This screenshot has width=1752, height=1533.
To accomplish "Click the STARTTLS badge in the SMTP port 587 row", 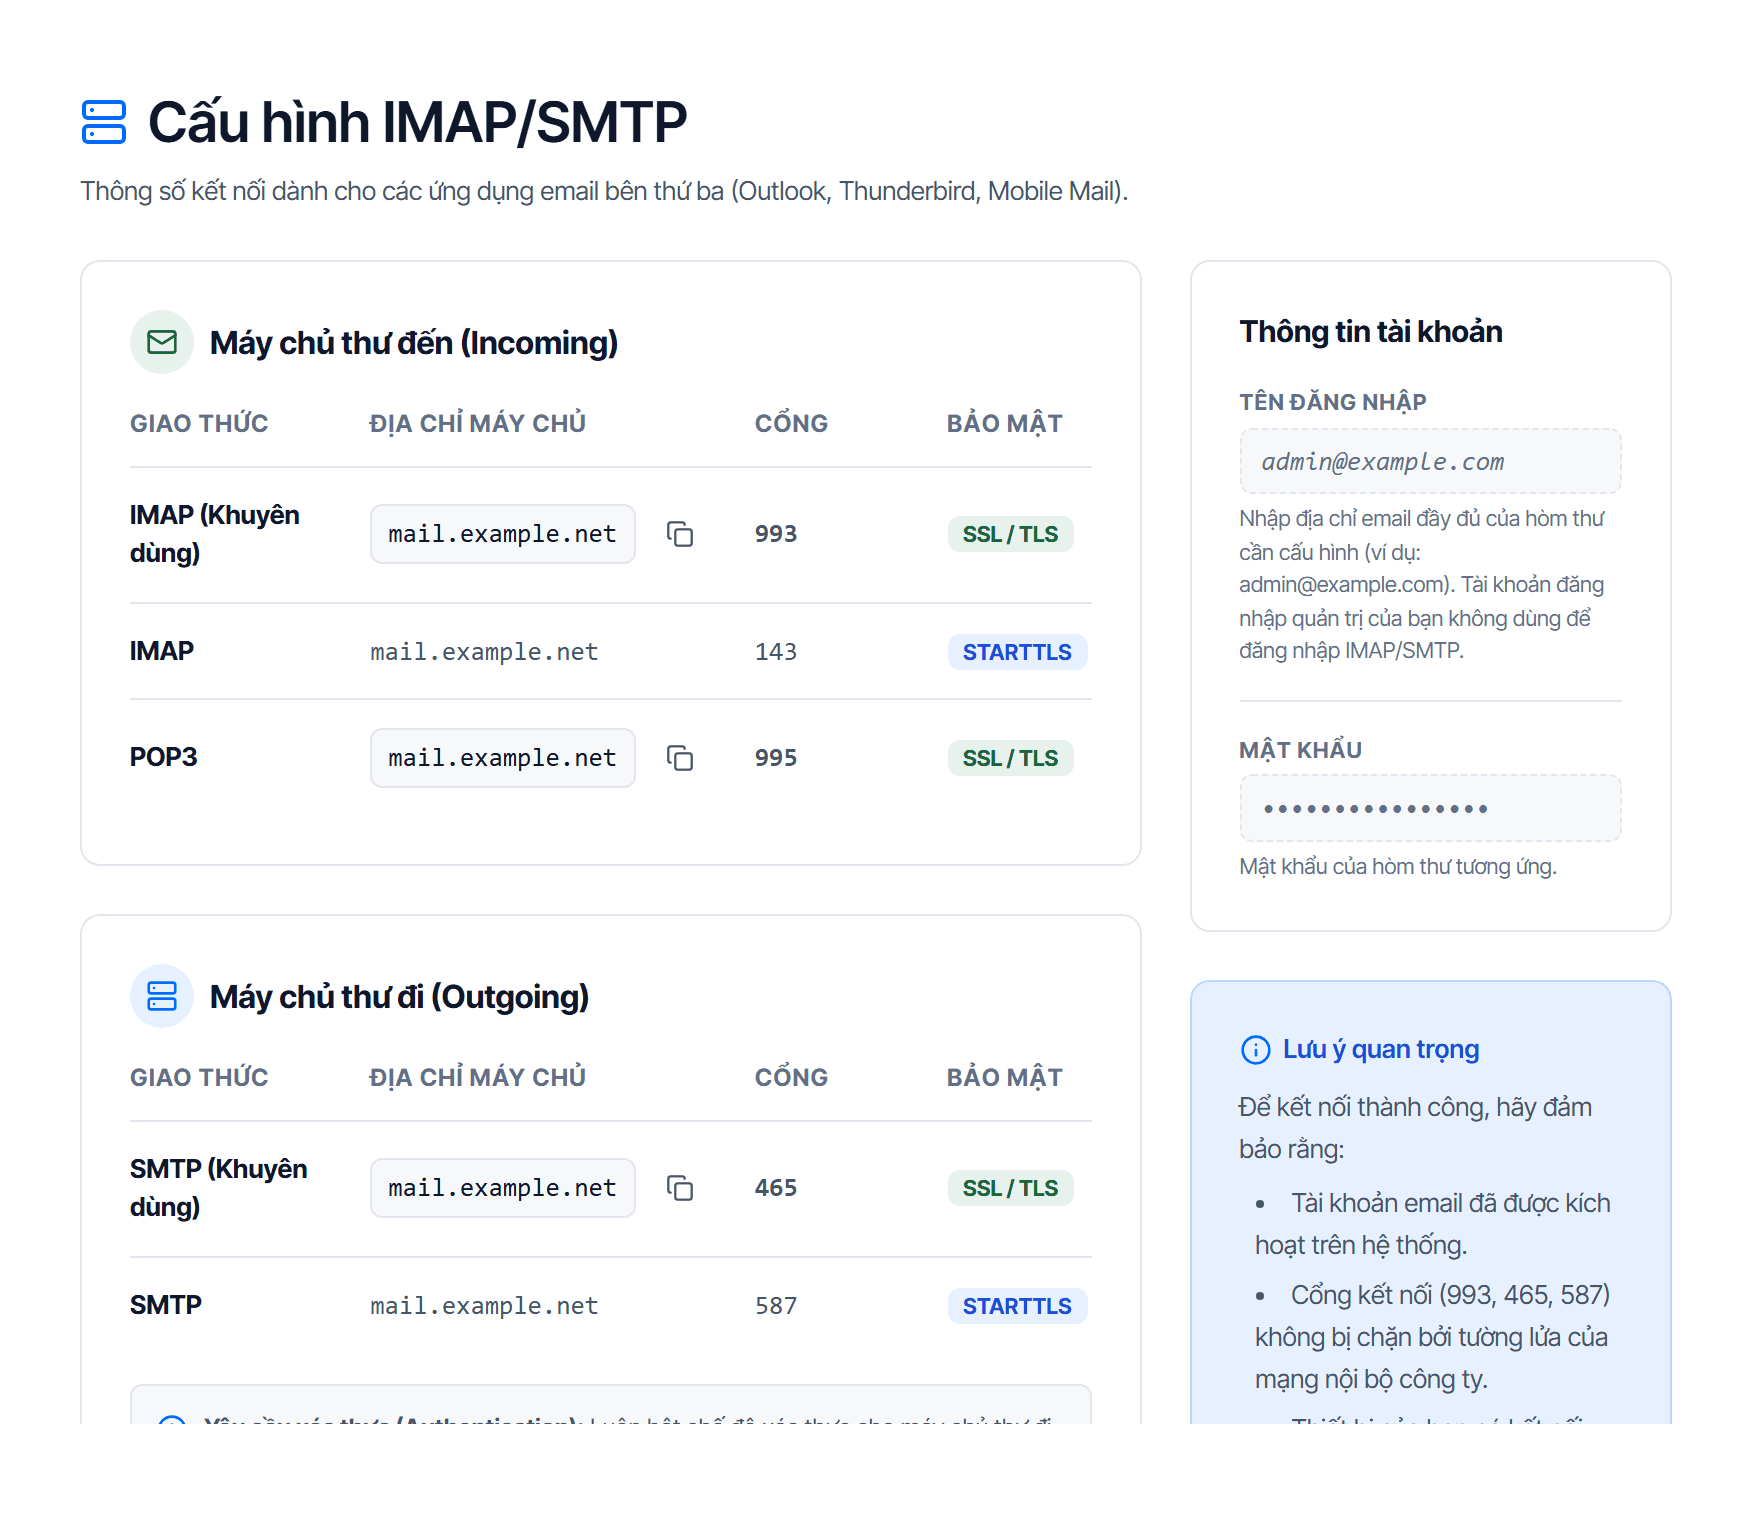I will pos(1017,1306).
